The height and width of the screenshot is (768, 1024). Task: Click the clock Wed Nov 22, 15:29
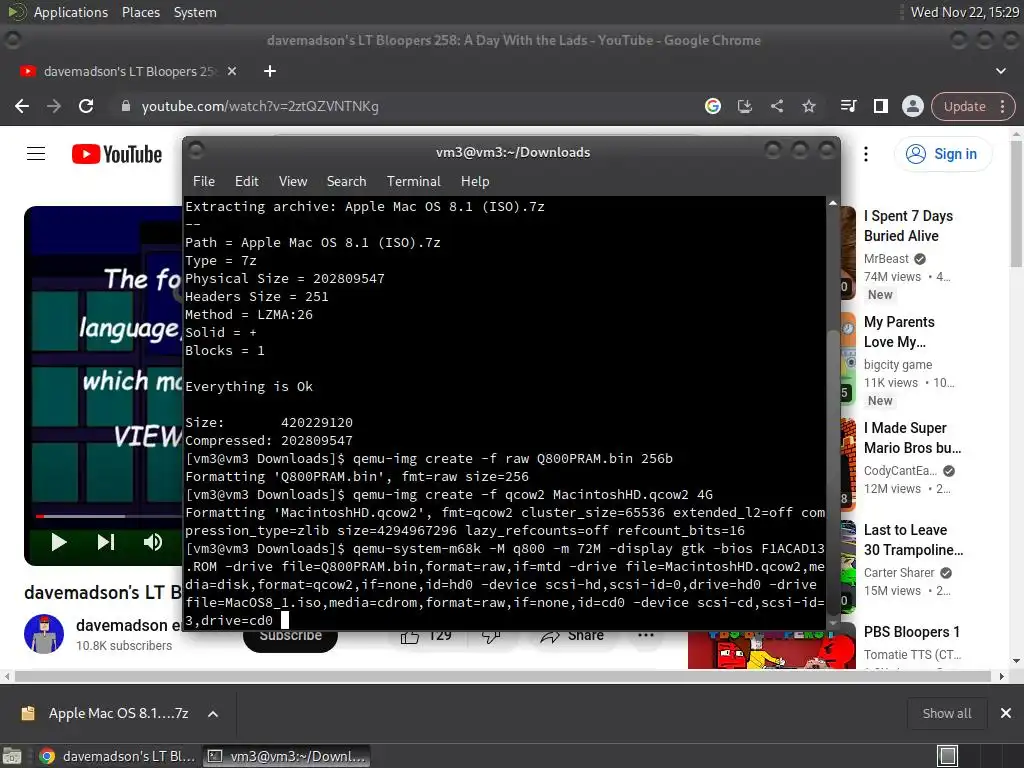(965, 12)
